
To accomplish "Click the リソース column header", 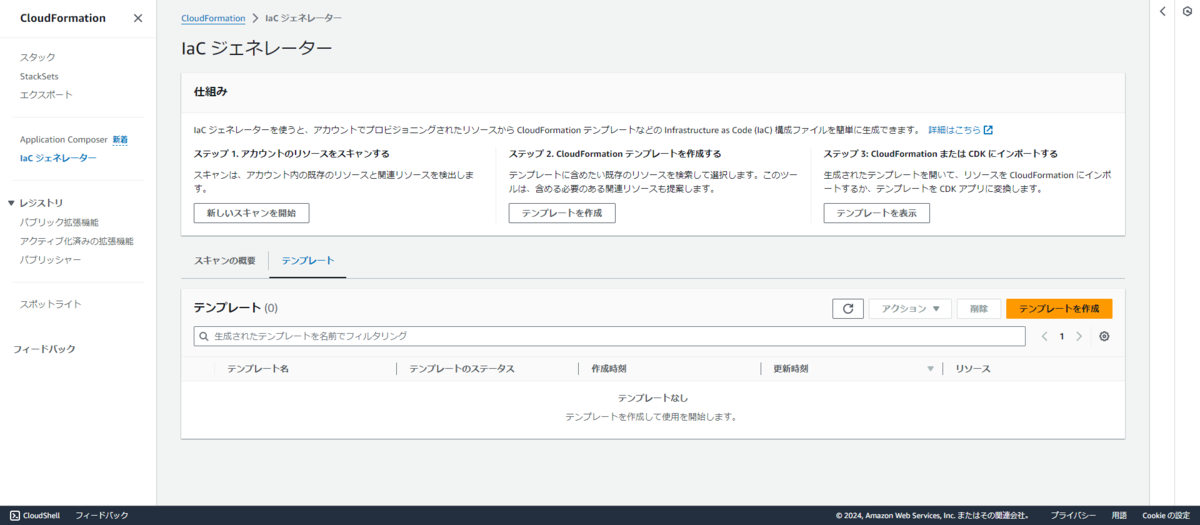I will pos(973,369).
